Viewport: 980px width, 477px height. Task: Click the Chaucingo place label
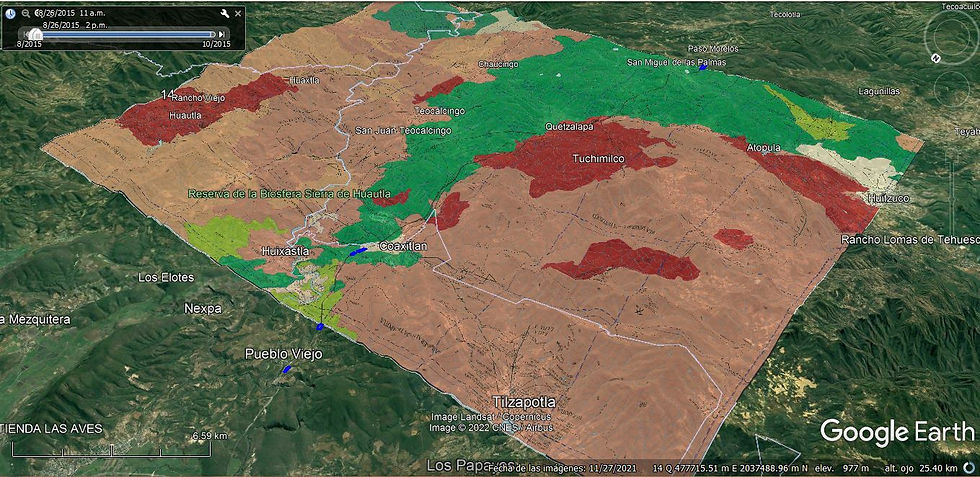pos(498,64)
